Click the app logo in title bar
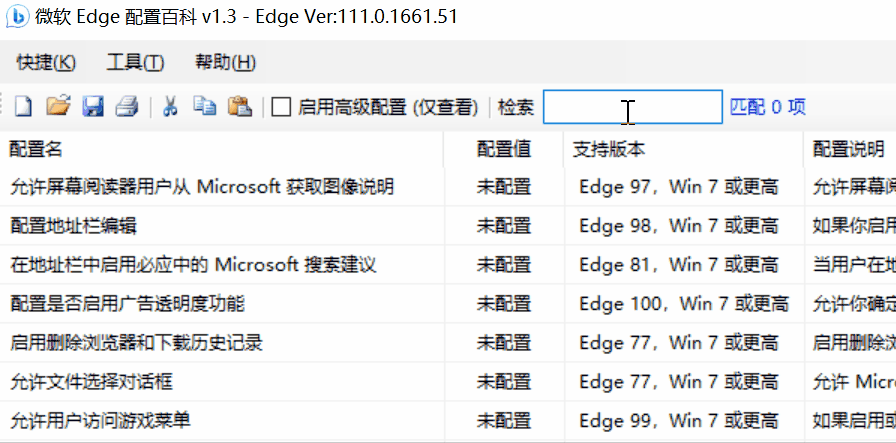The image size is (896, 443). pos(17,17)
